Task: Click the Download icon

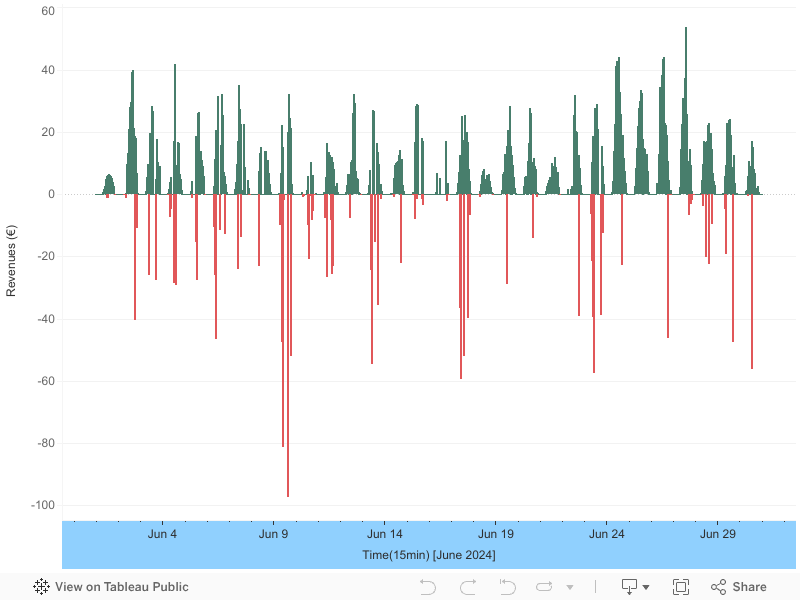Action: click(x=629, y=587)
